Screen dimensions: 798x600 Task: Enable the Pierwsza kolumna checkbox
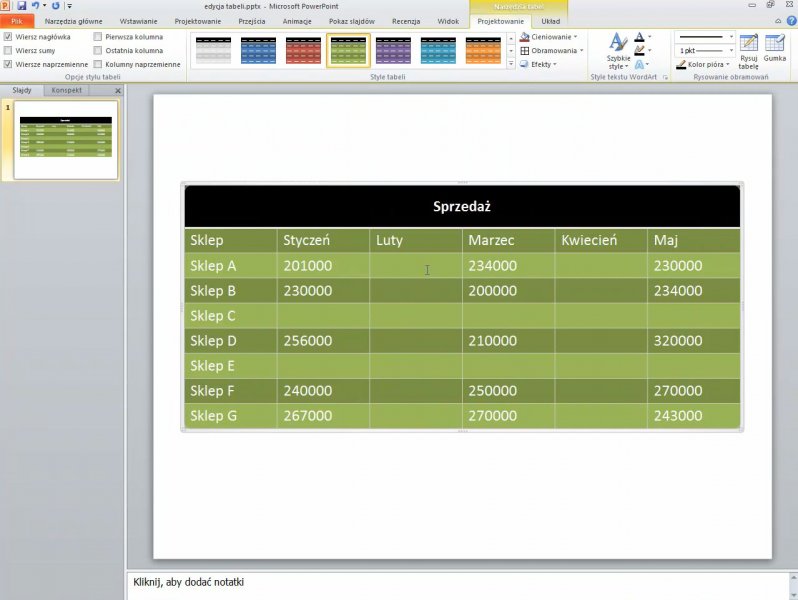[98, 36]
